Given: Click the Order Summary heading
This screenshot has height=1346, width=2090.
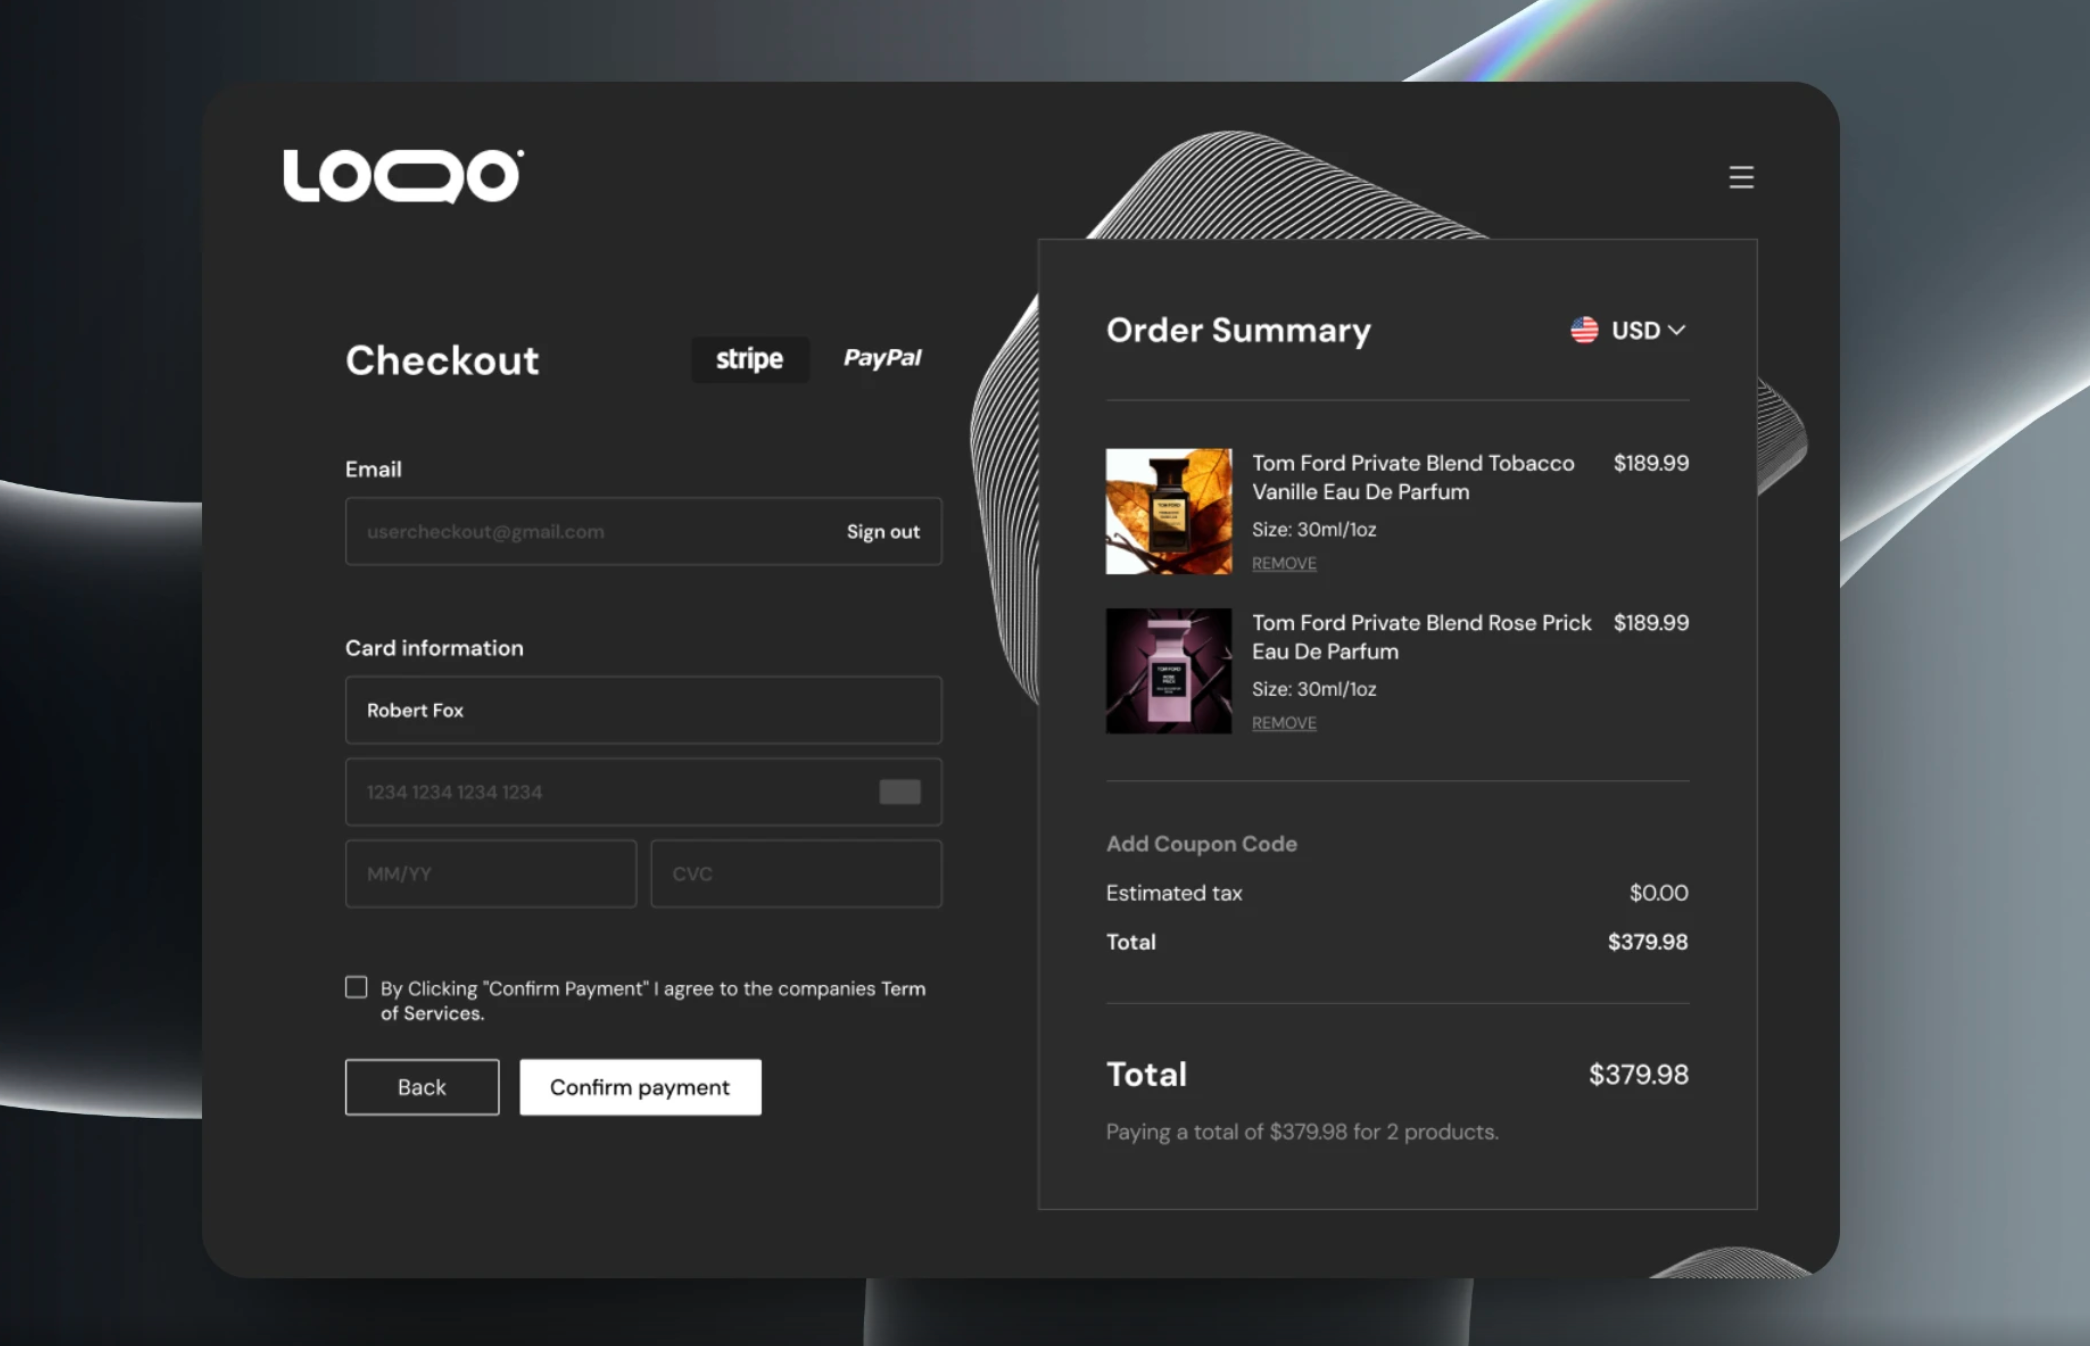Looking at the screenshot, I should (1238, 330).
